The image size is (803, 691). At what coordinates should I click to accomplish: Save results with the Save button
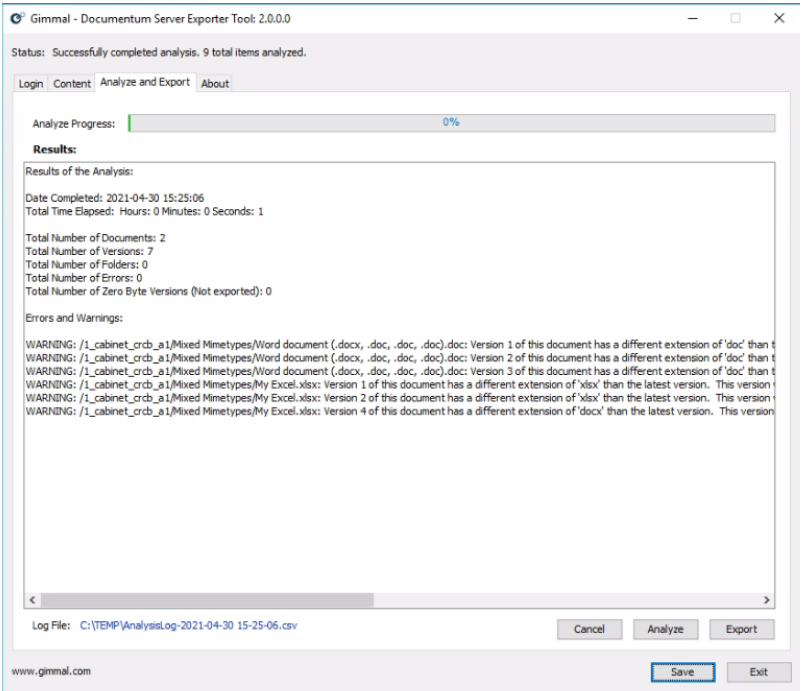(683, 672)
